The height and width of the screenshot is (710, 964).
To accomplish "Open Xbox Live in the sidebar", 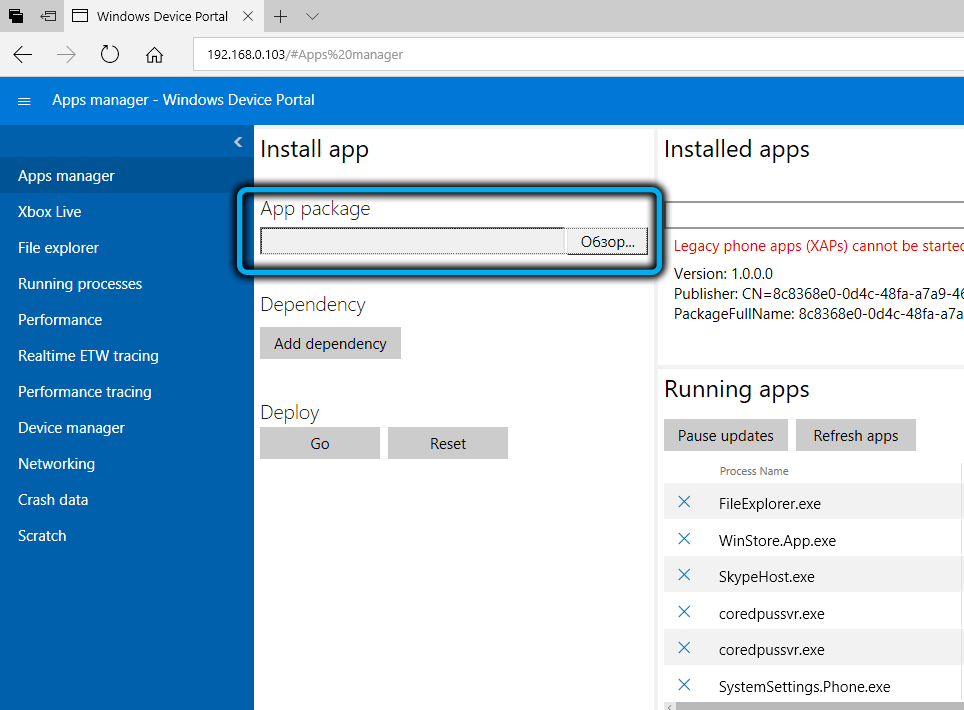I will (50, 212).
